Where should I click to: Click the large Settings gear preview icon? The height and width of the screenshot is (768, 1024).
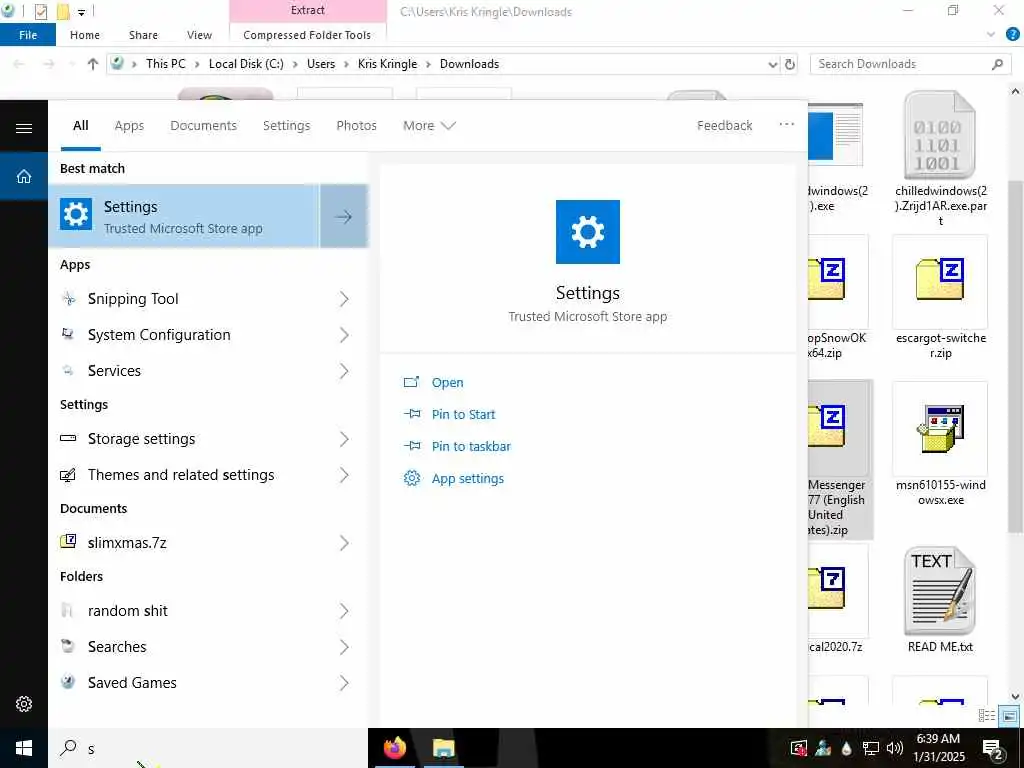coord(588,232)
